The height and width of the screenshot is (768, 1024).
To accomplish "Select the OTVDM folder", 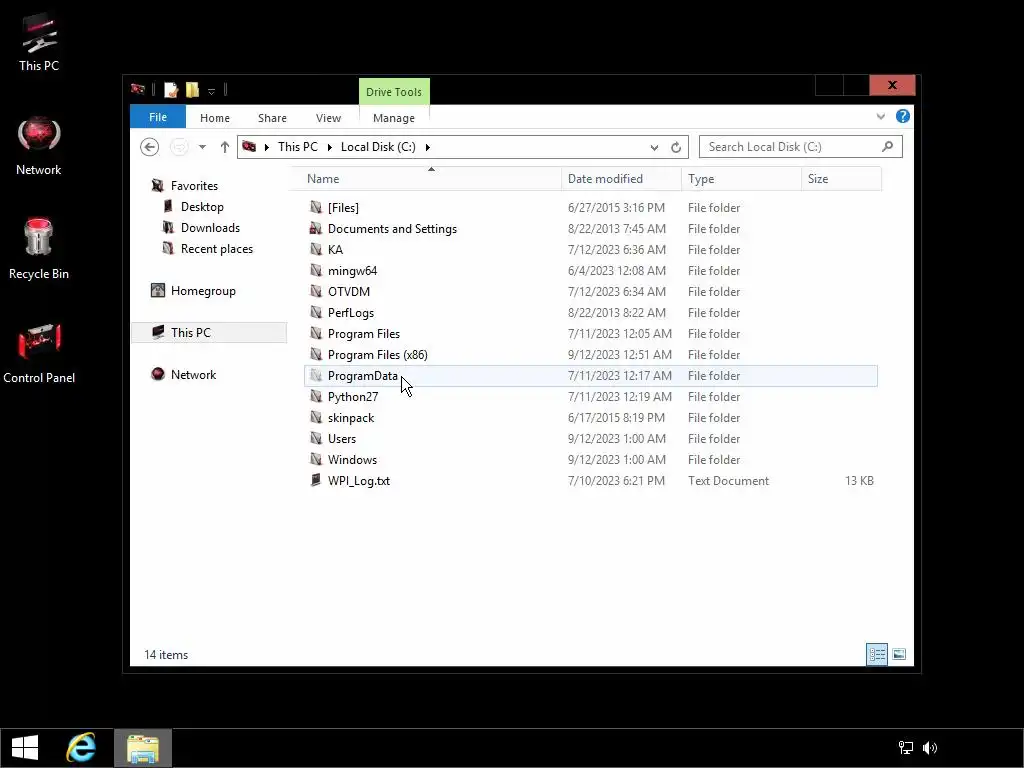I will 591,291.
